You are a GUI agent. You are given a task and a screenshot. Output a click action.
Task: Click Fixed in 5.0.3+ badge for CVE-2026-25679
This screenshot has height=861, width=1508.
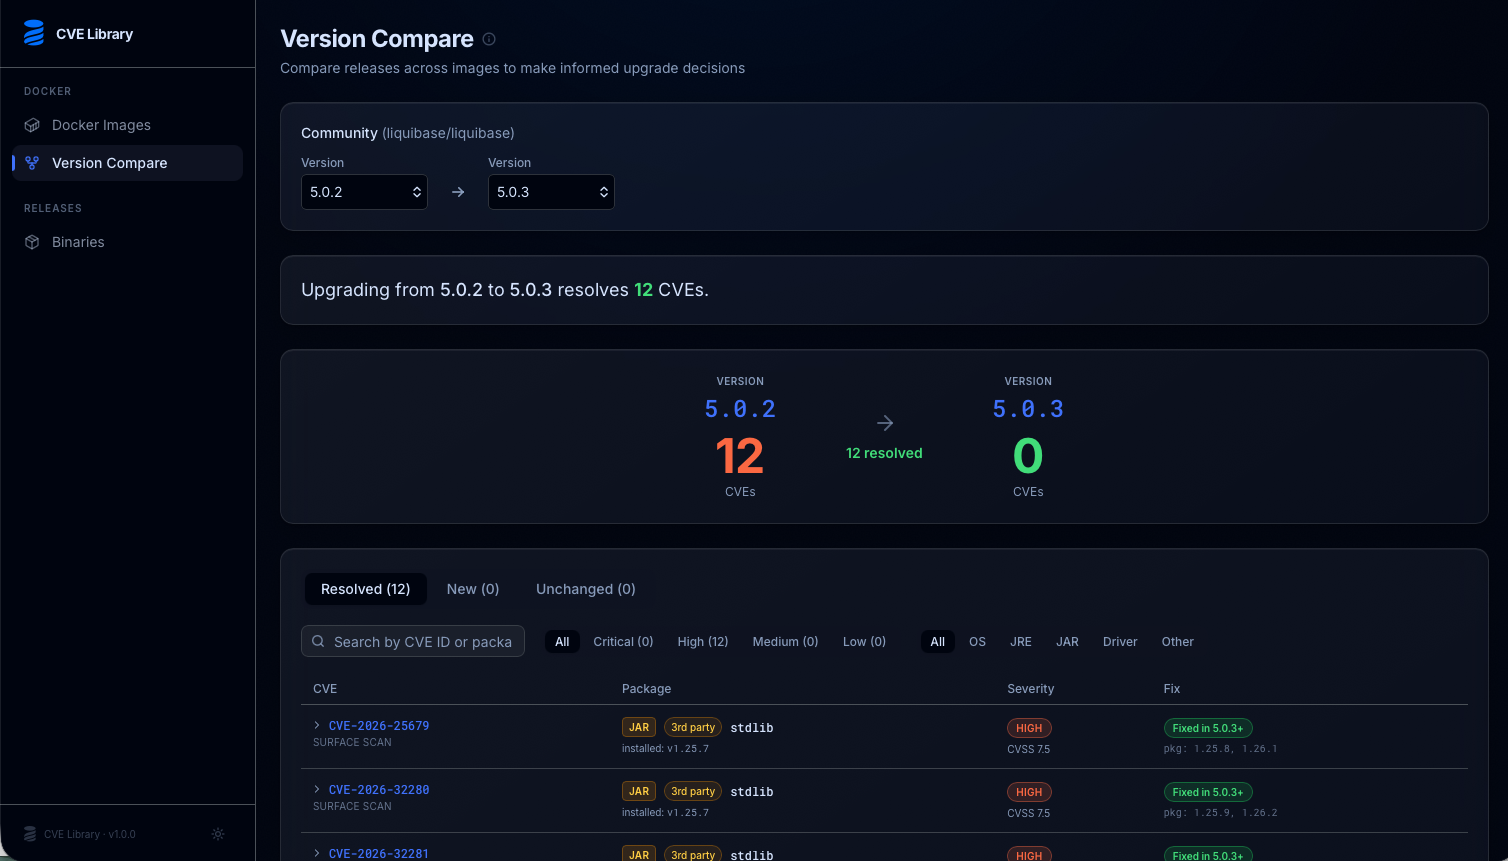pyautogui.click(x=1208, y=728)
